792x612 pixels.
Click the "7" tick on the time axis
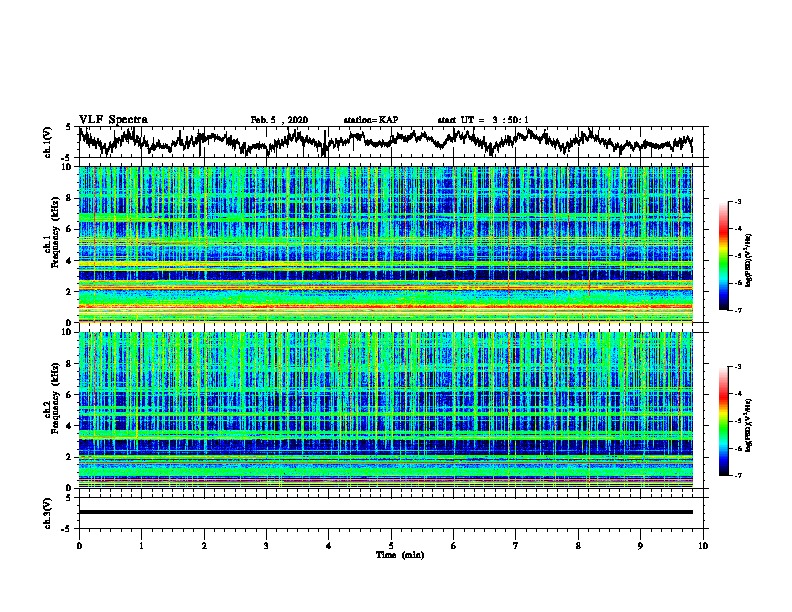click(x=516, y=546)
